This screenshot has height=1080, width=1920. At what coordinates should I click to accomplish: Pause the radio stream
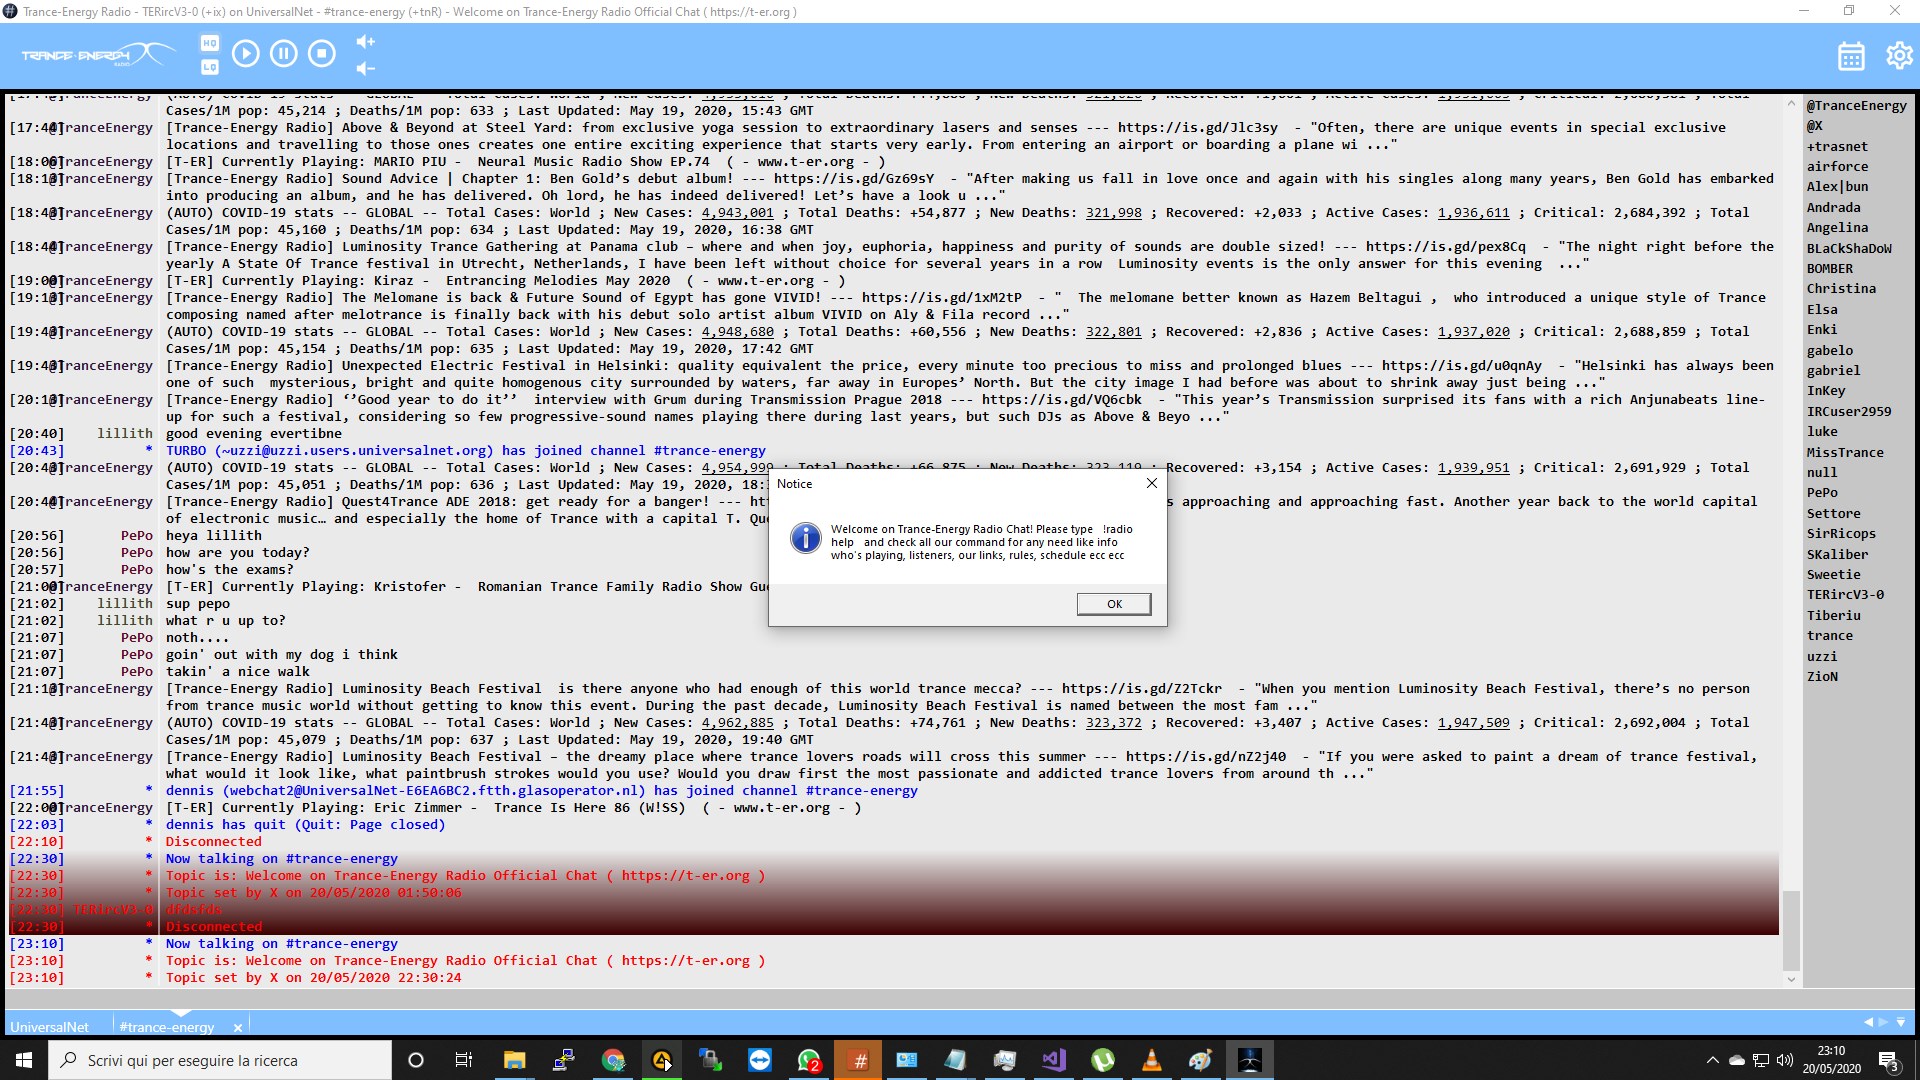tap(283, 53)
